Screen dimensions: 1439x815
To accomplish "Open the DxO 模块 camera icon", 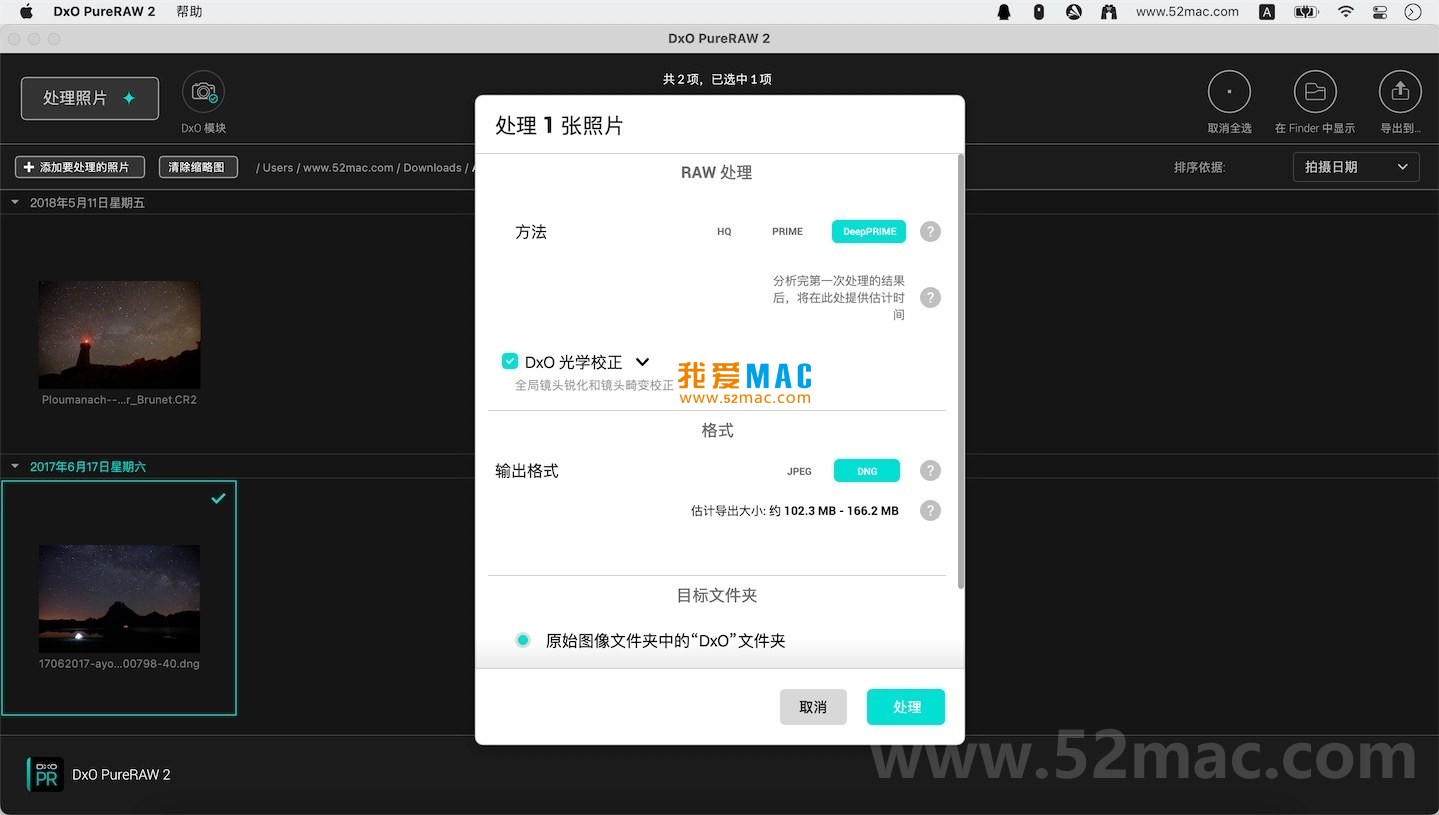I will click(x=204, y=92).
